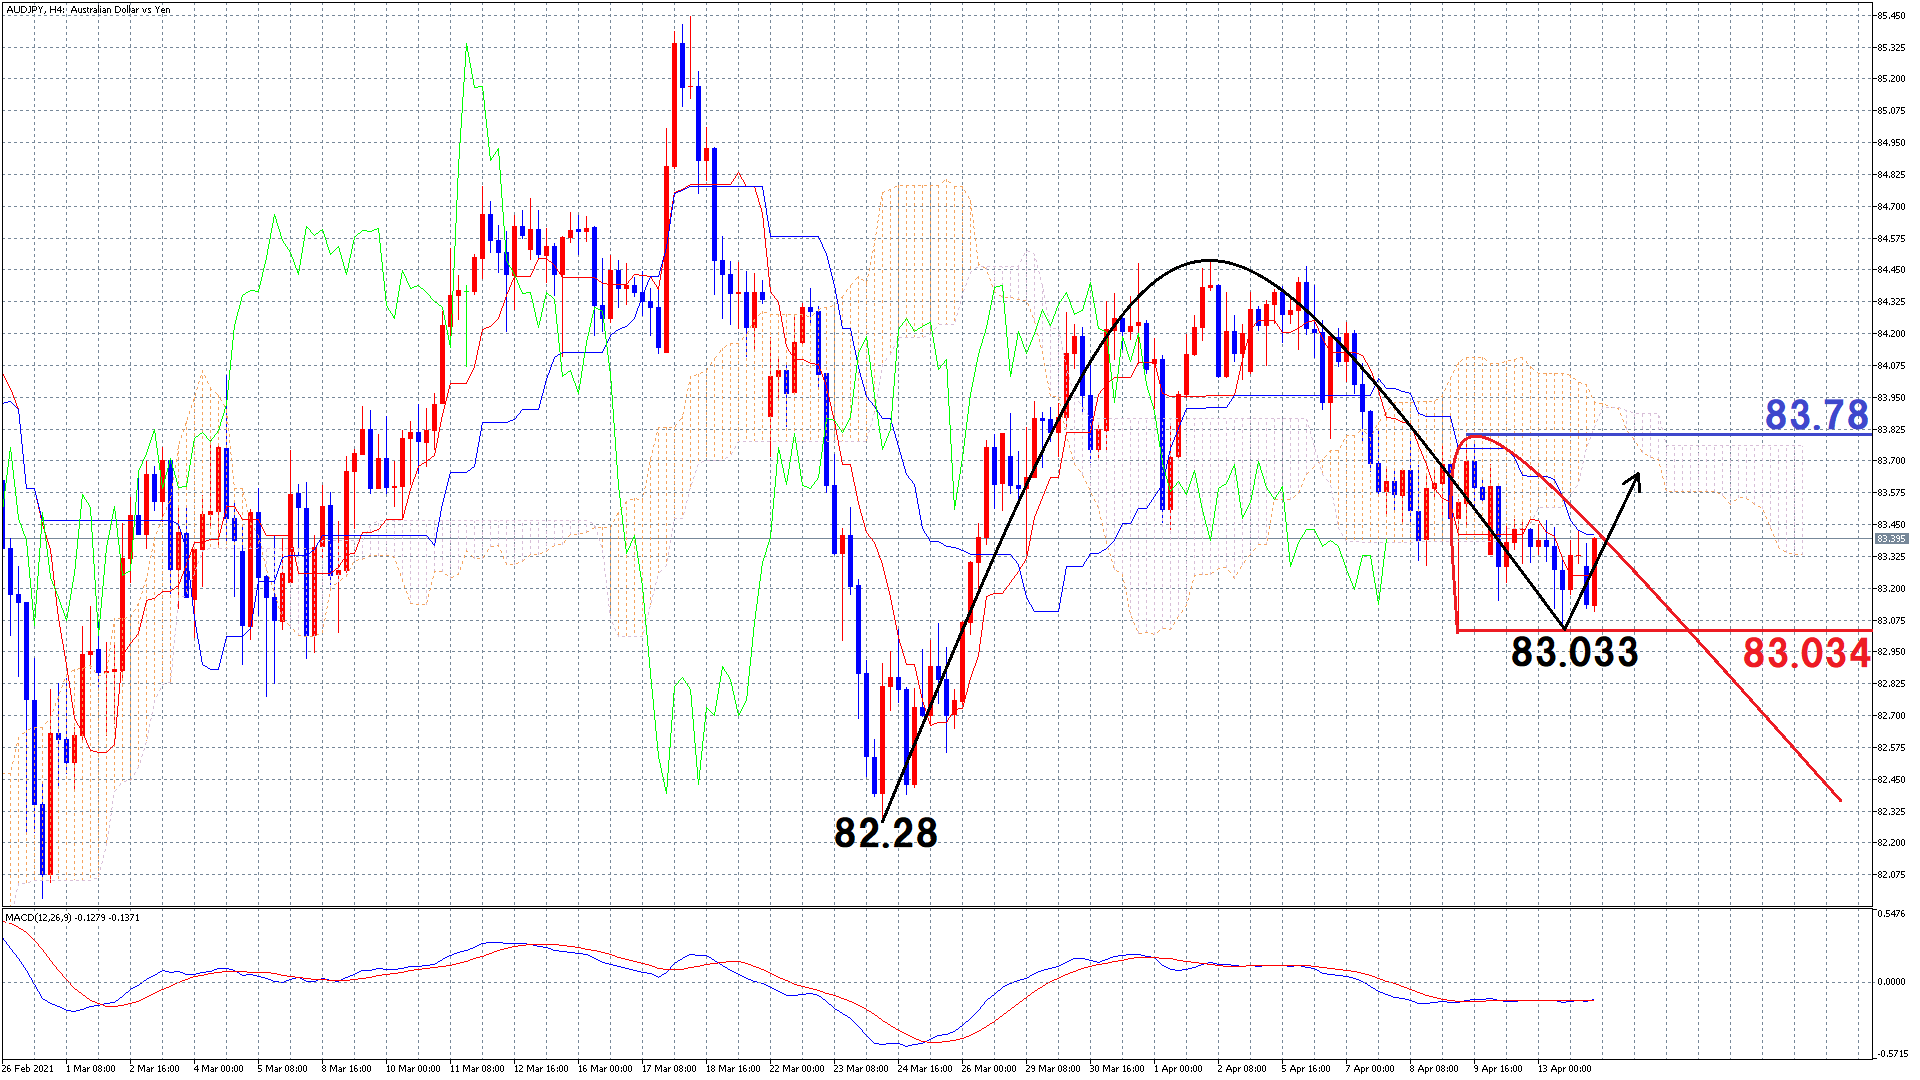Click the 17 Mar 08:00 time label
1920x1080 pixels.
point(669,1068)
